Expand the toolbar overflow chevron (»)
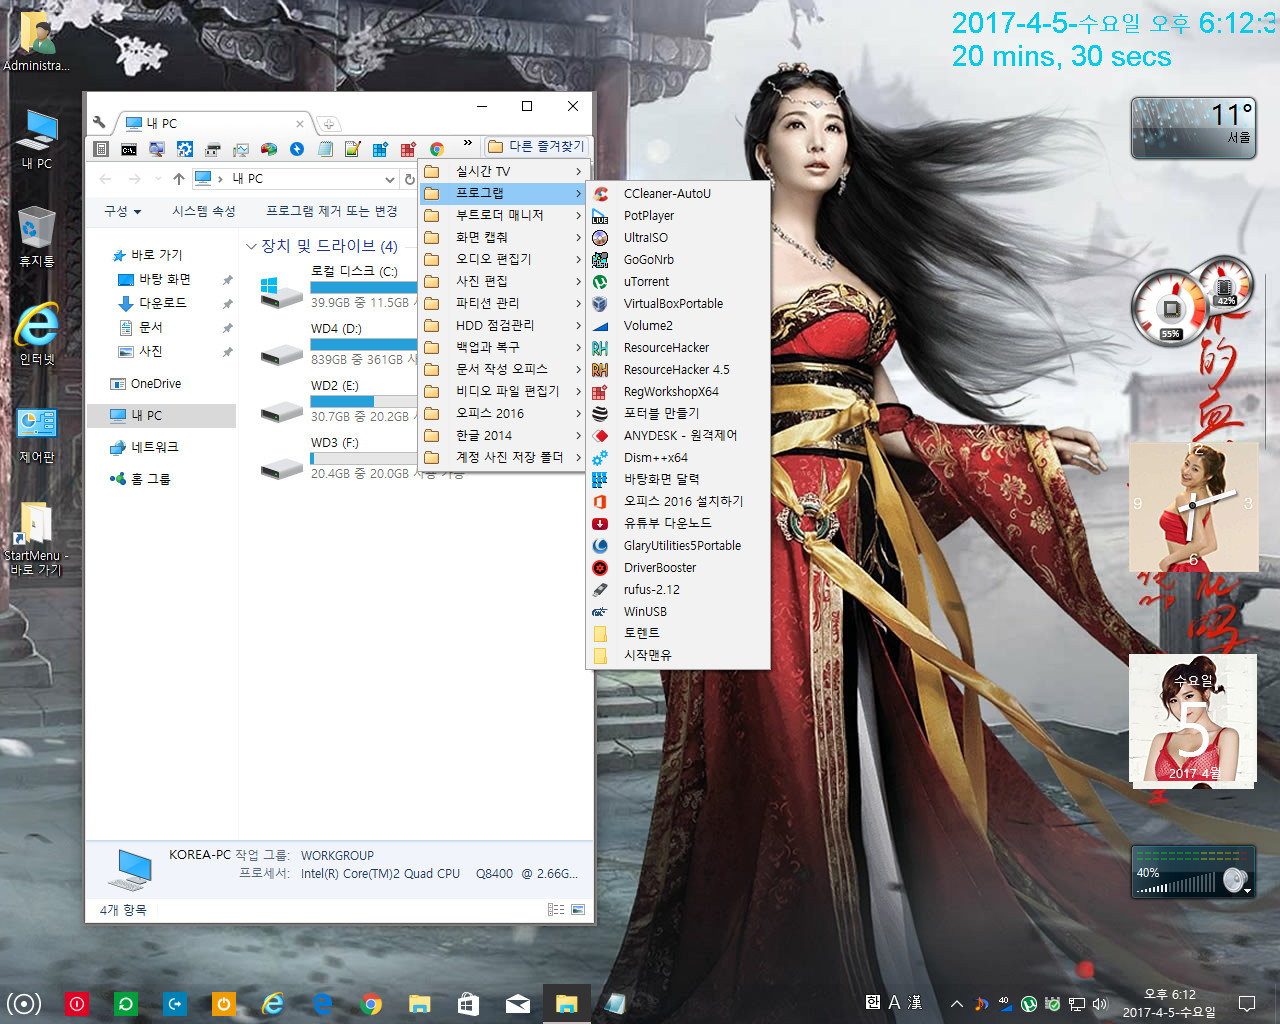The image size is (1280, 1024). click(x=467, y=143)
